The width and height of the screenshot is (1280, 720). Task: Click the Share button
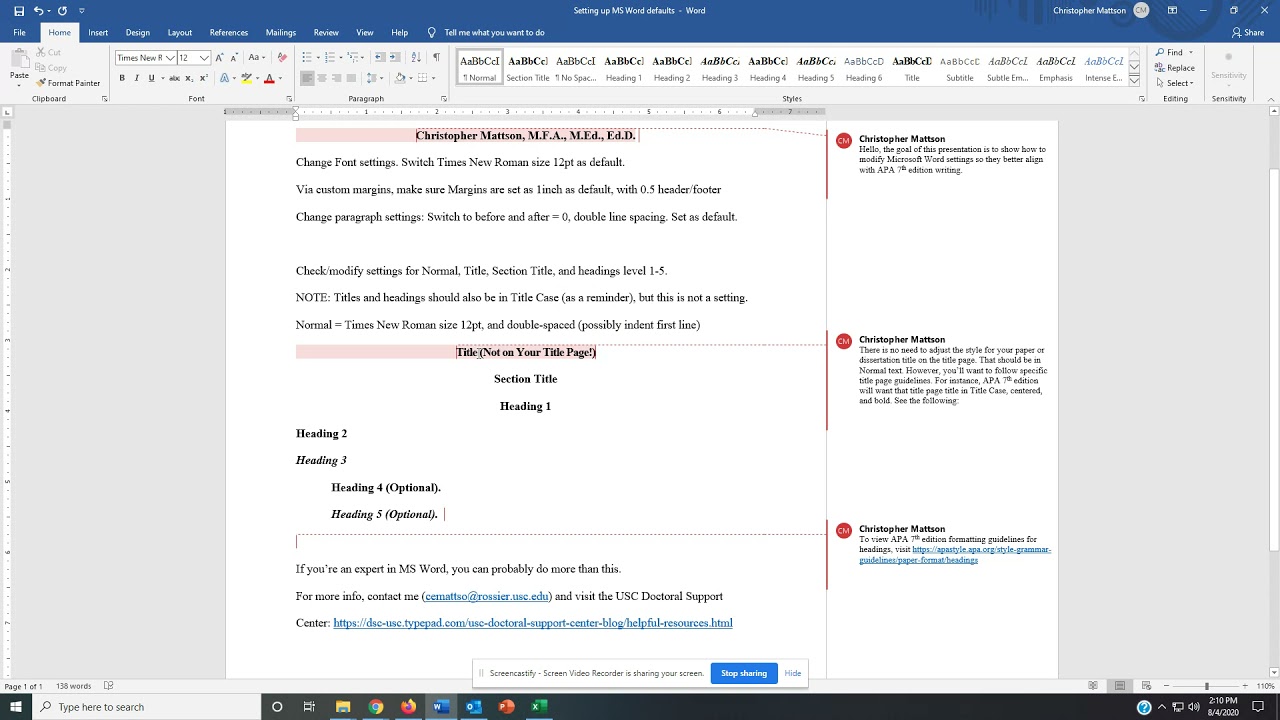pos(1248,33)
